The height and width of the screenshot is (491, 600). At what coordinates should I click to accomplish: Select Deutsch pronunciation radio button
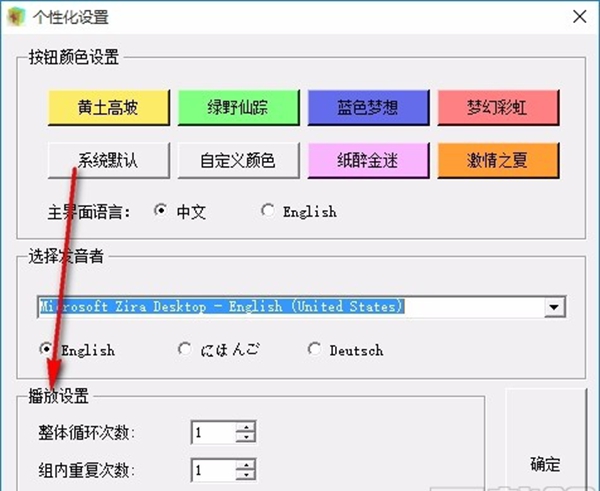[315, 349]
